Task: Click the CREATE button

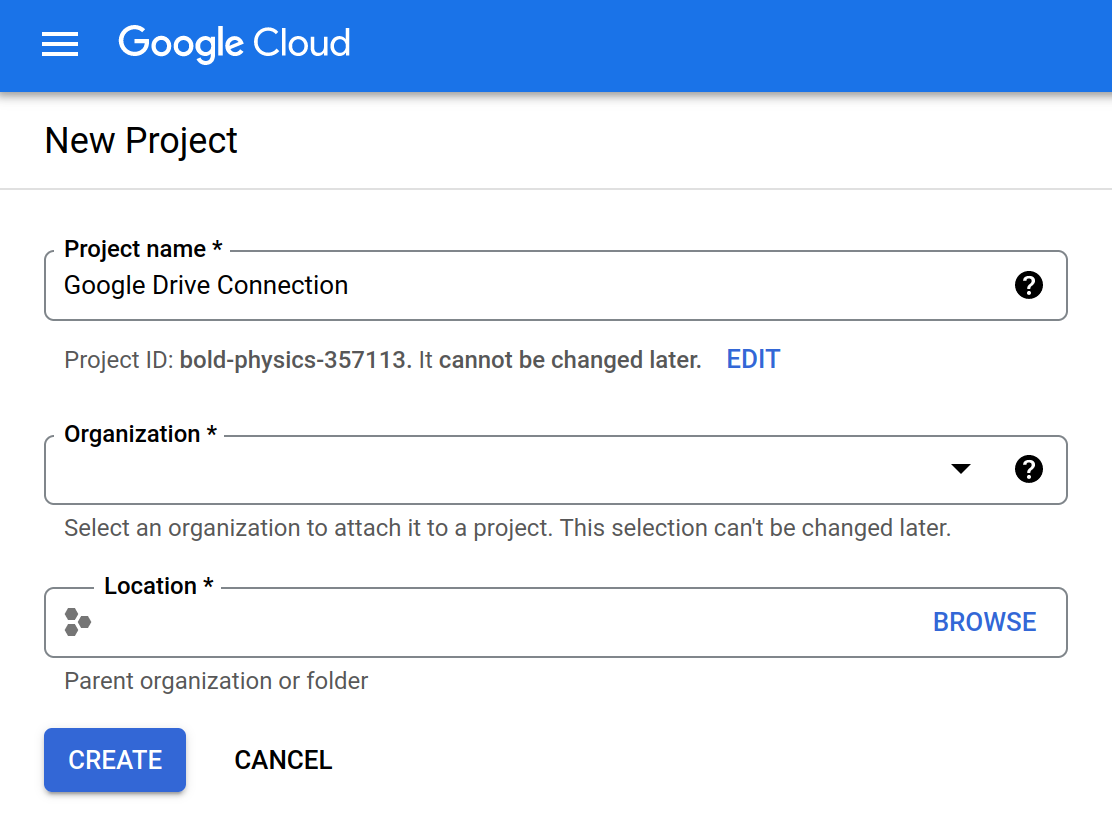Action: [x=115, y=760]
